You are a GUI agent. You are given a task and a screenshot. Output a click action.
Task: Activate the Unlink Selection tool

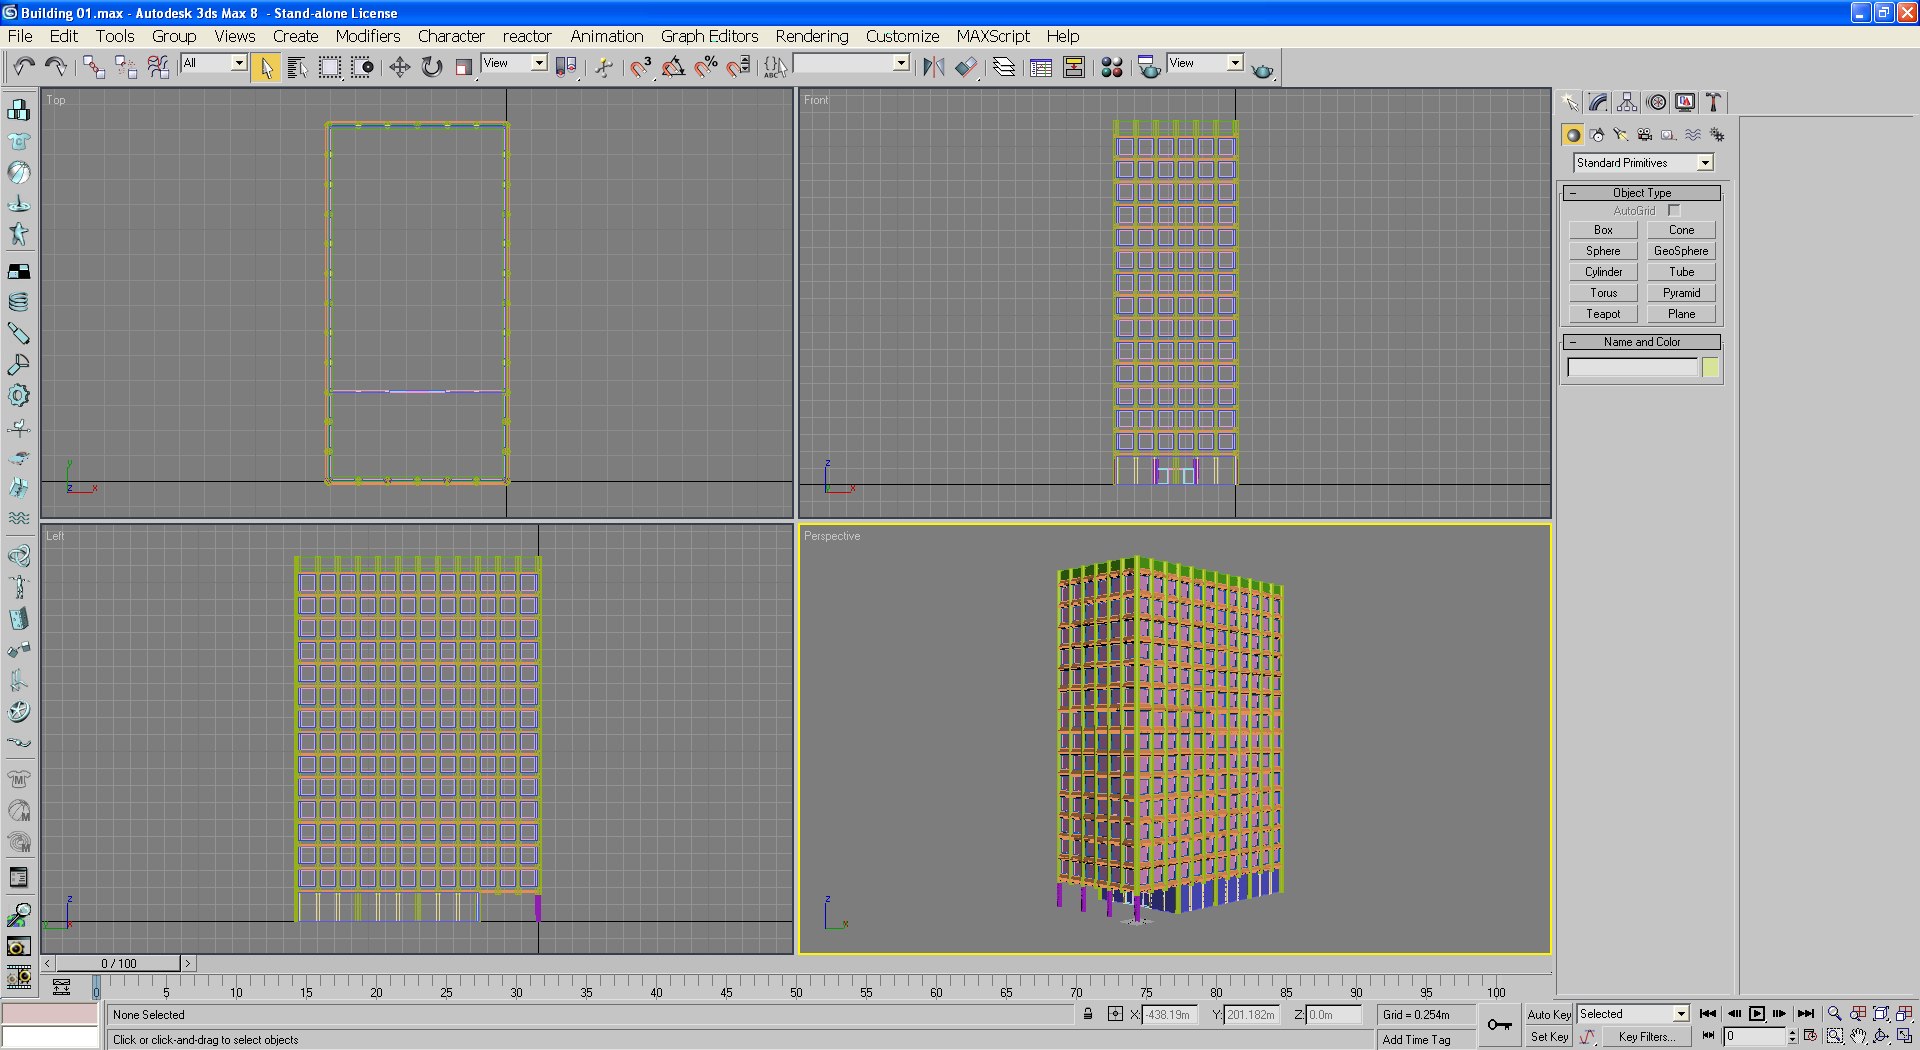point(126,67)
